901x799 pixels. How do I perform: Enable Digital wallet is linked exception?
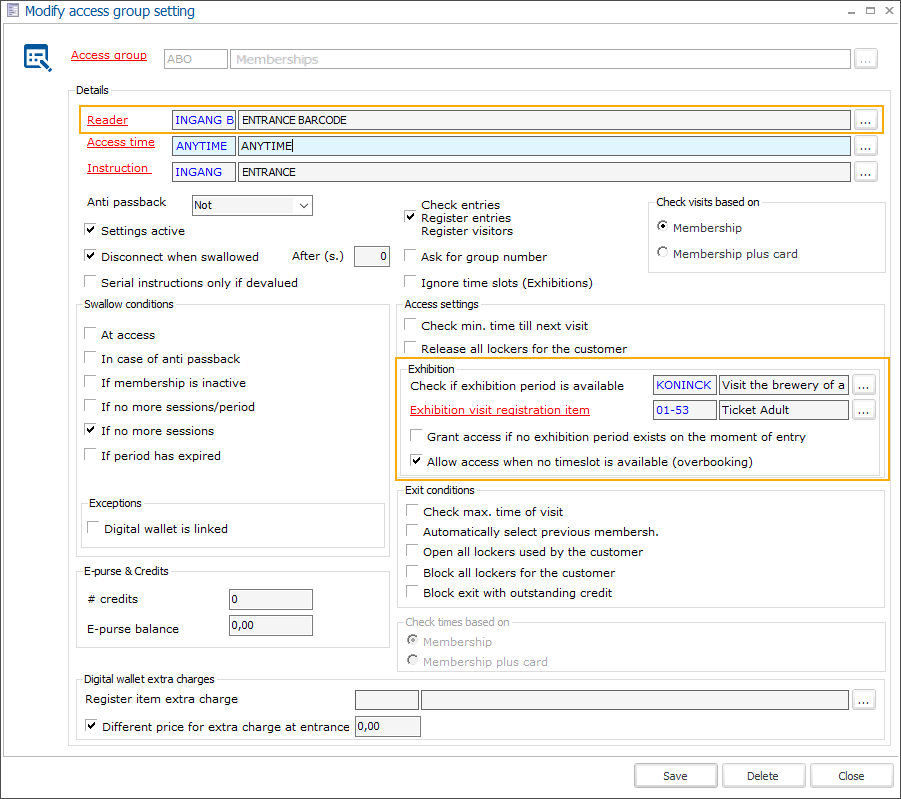[93, 528]
